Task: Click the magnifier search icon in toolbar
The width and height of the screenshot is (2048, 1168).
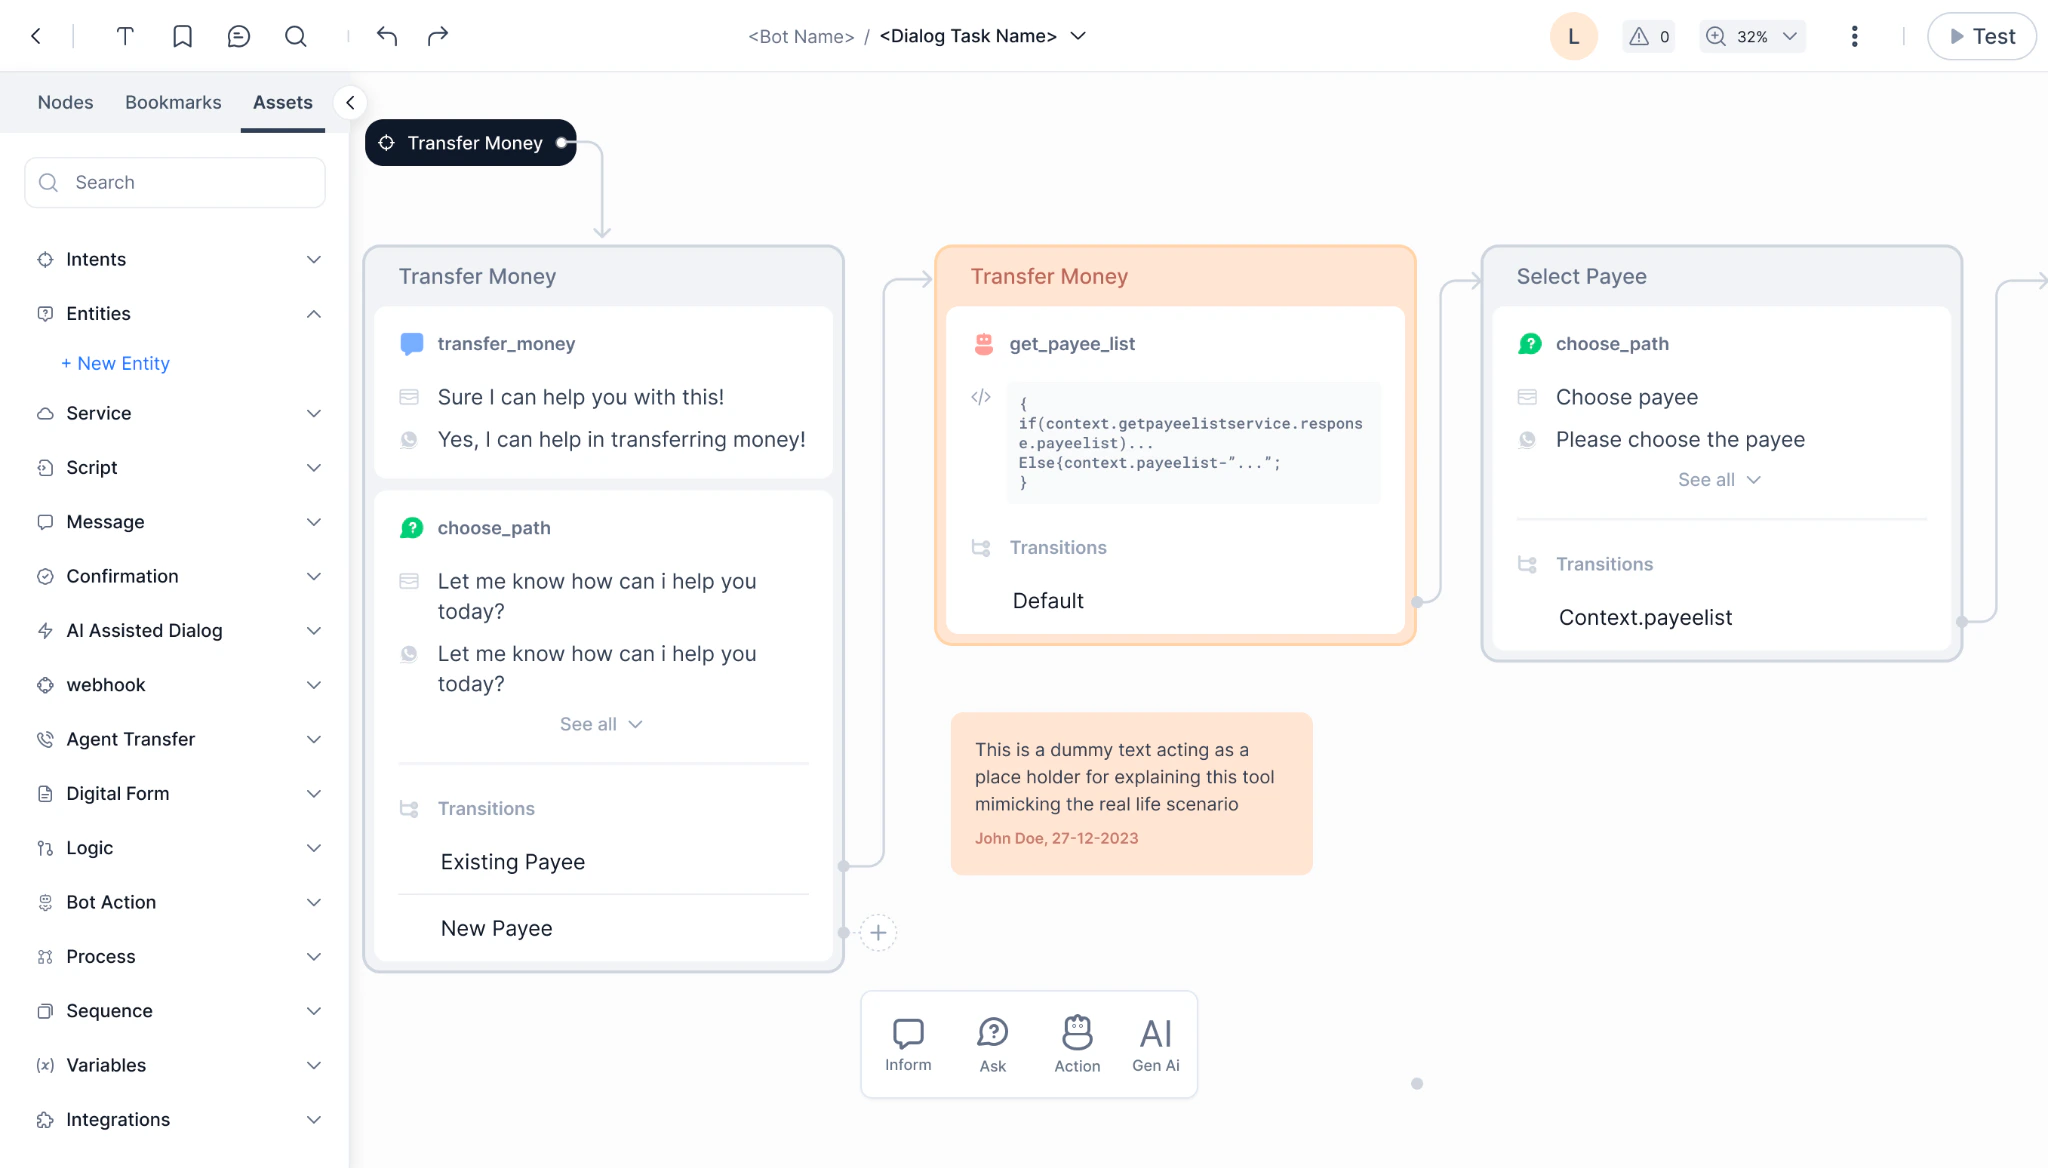Action: click(295, 36)
